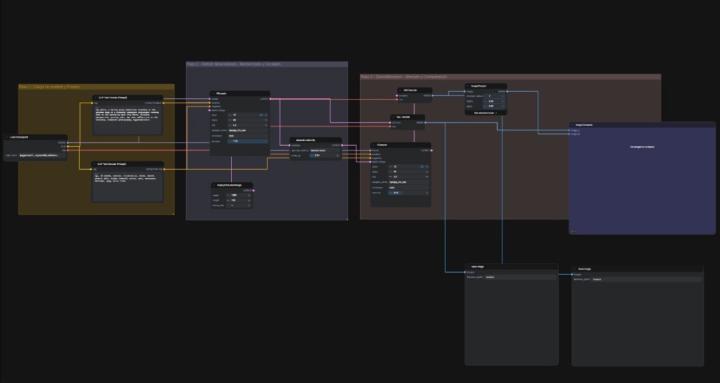This screenshot has height=383, width=720.
Task: Click CONDITIONING output socket of lower CLIP Text Encode
Action: (x=163, y=169)
